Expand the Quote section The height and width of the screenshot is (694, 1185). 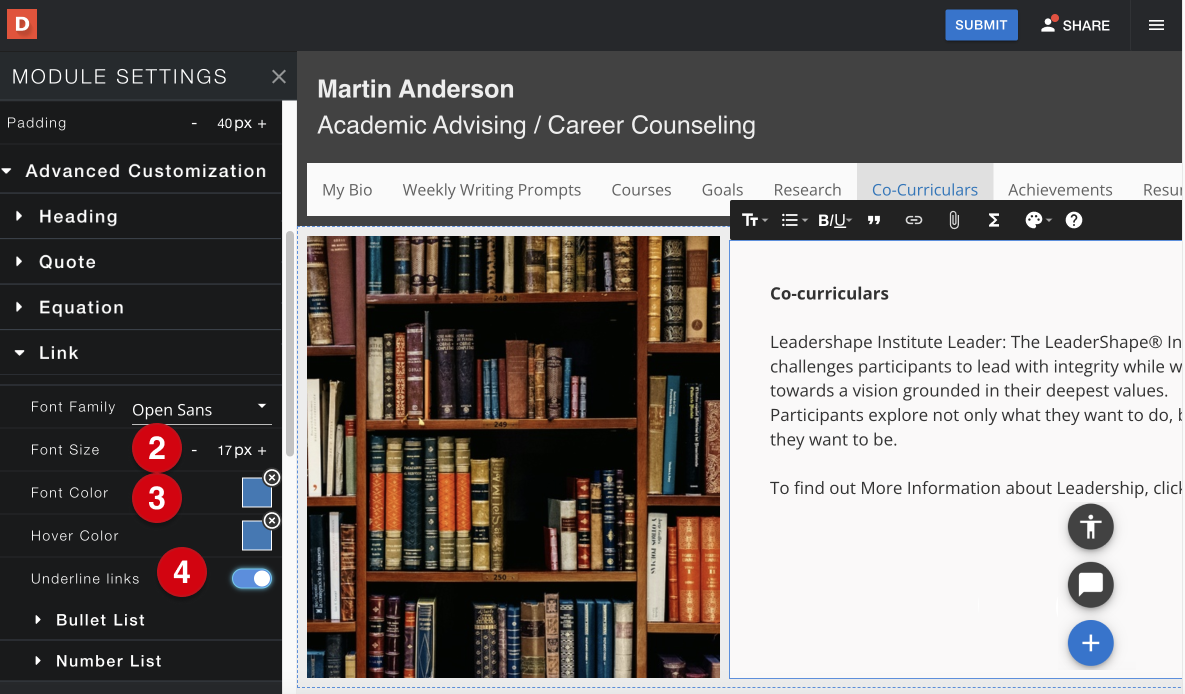tap(141, 262)
